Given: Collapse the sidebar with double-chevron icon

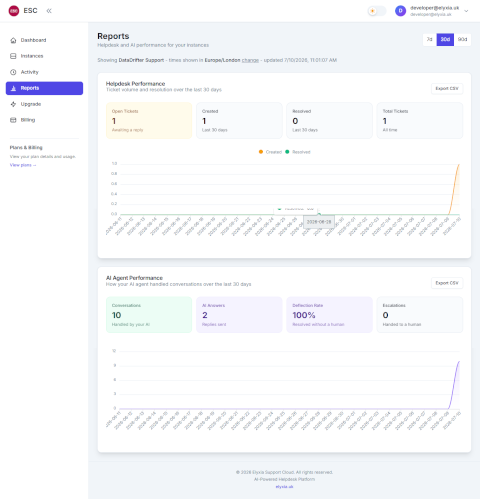Looking at the screenshot, I should pos(49,11).
